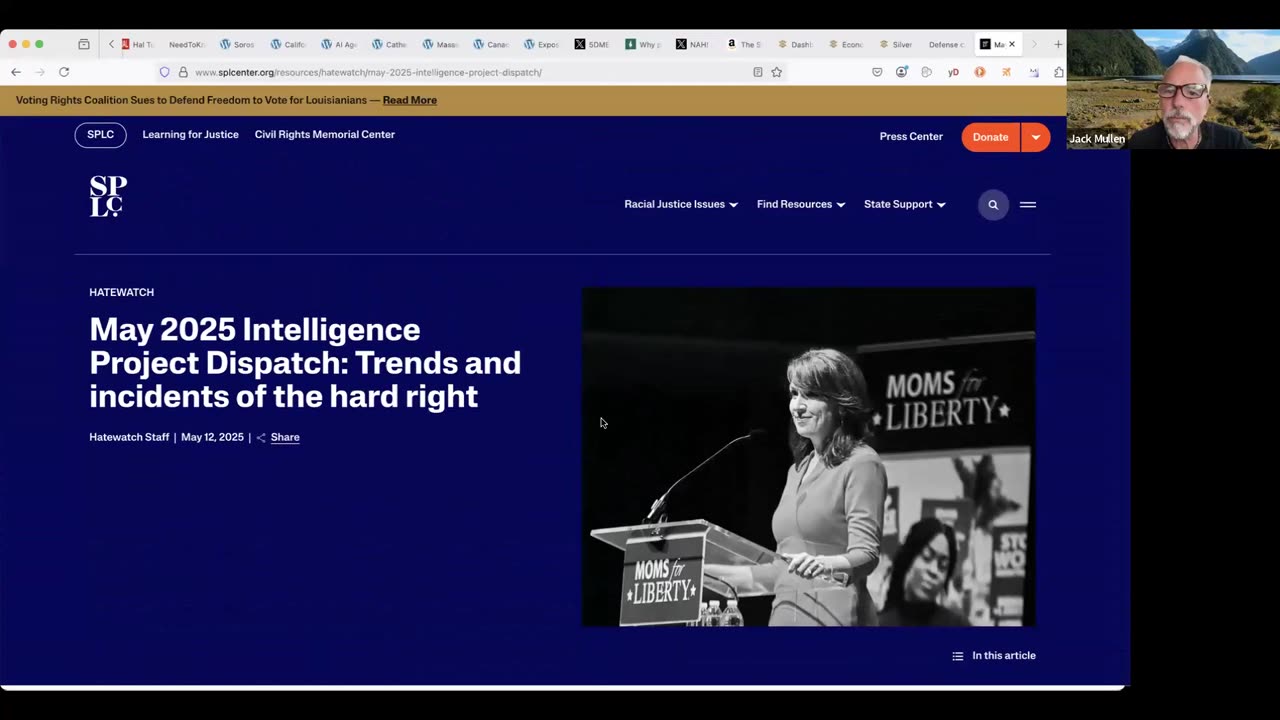Click Read More in the banner

[x=409, y=100]
